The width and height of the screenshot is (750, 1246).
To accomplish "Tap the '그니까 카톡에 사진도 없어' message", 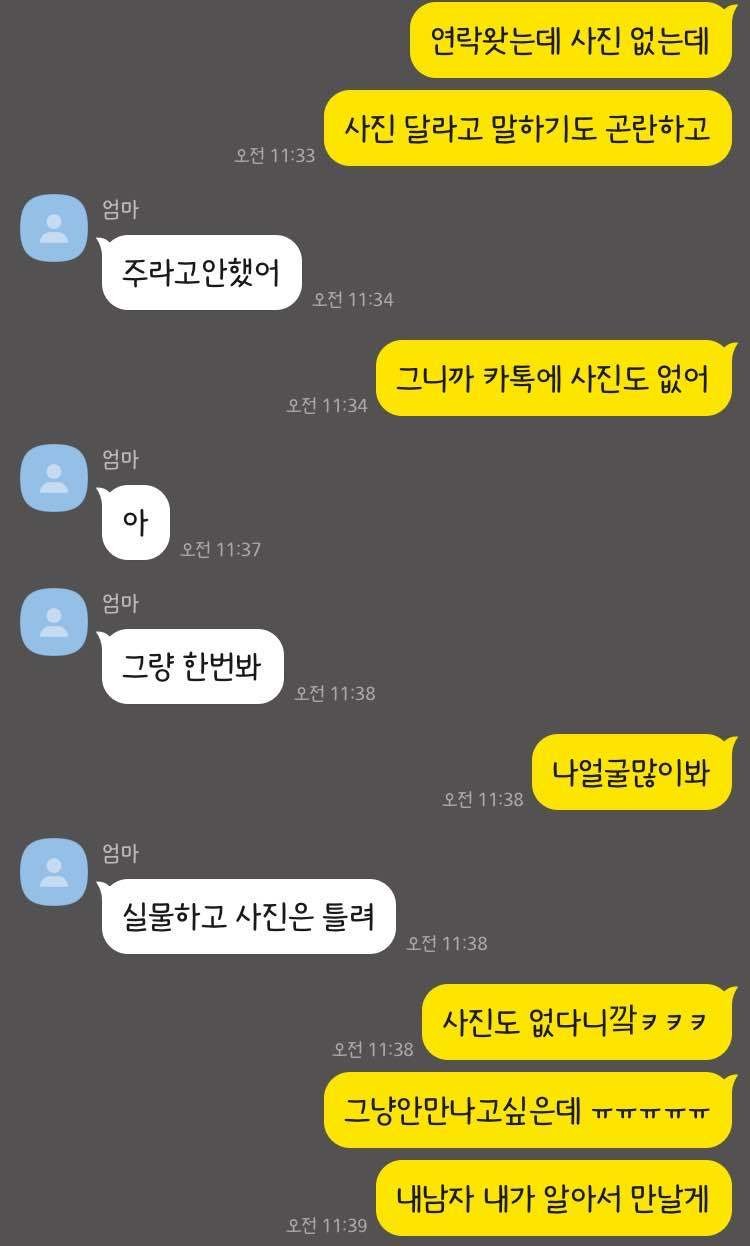I will (556, 378).
